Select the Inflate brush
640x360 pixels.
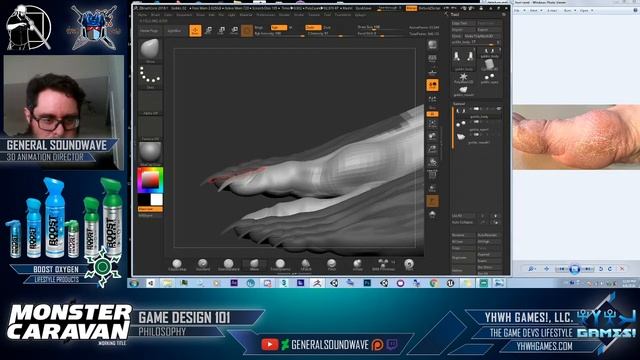pos(358,265)
